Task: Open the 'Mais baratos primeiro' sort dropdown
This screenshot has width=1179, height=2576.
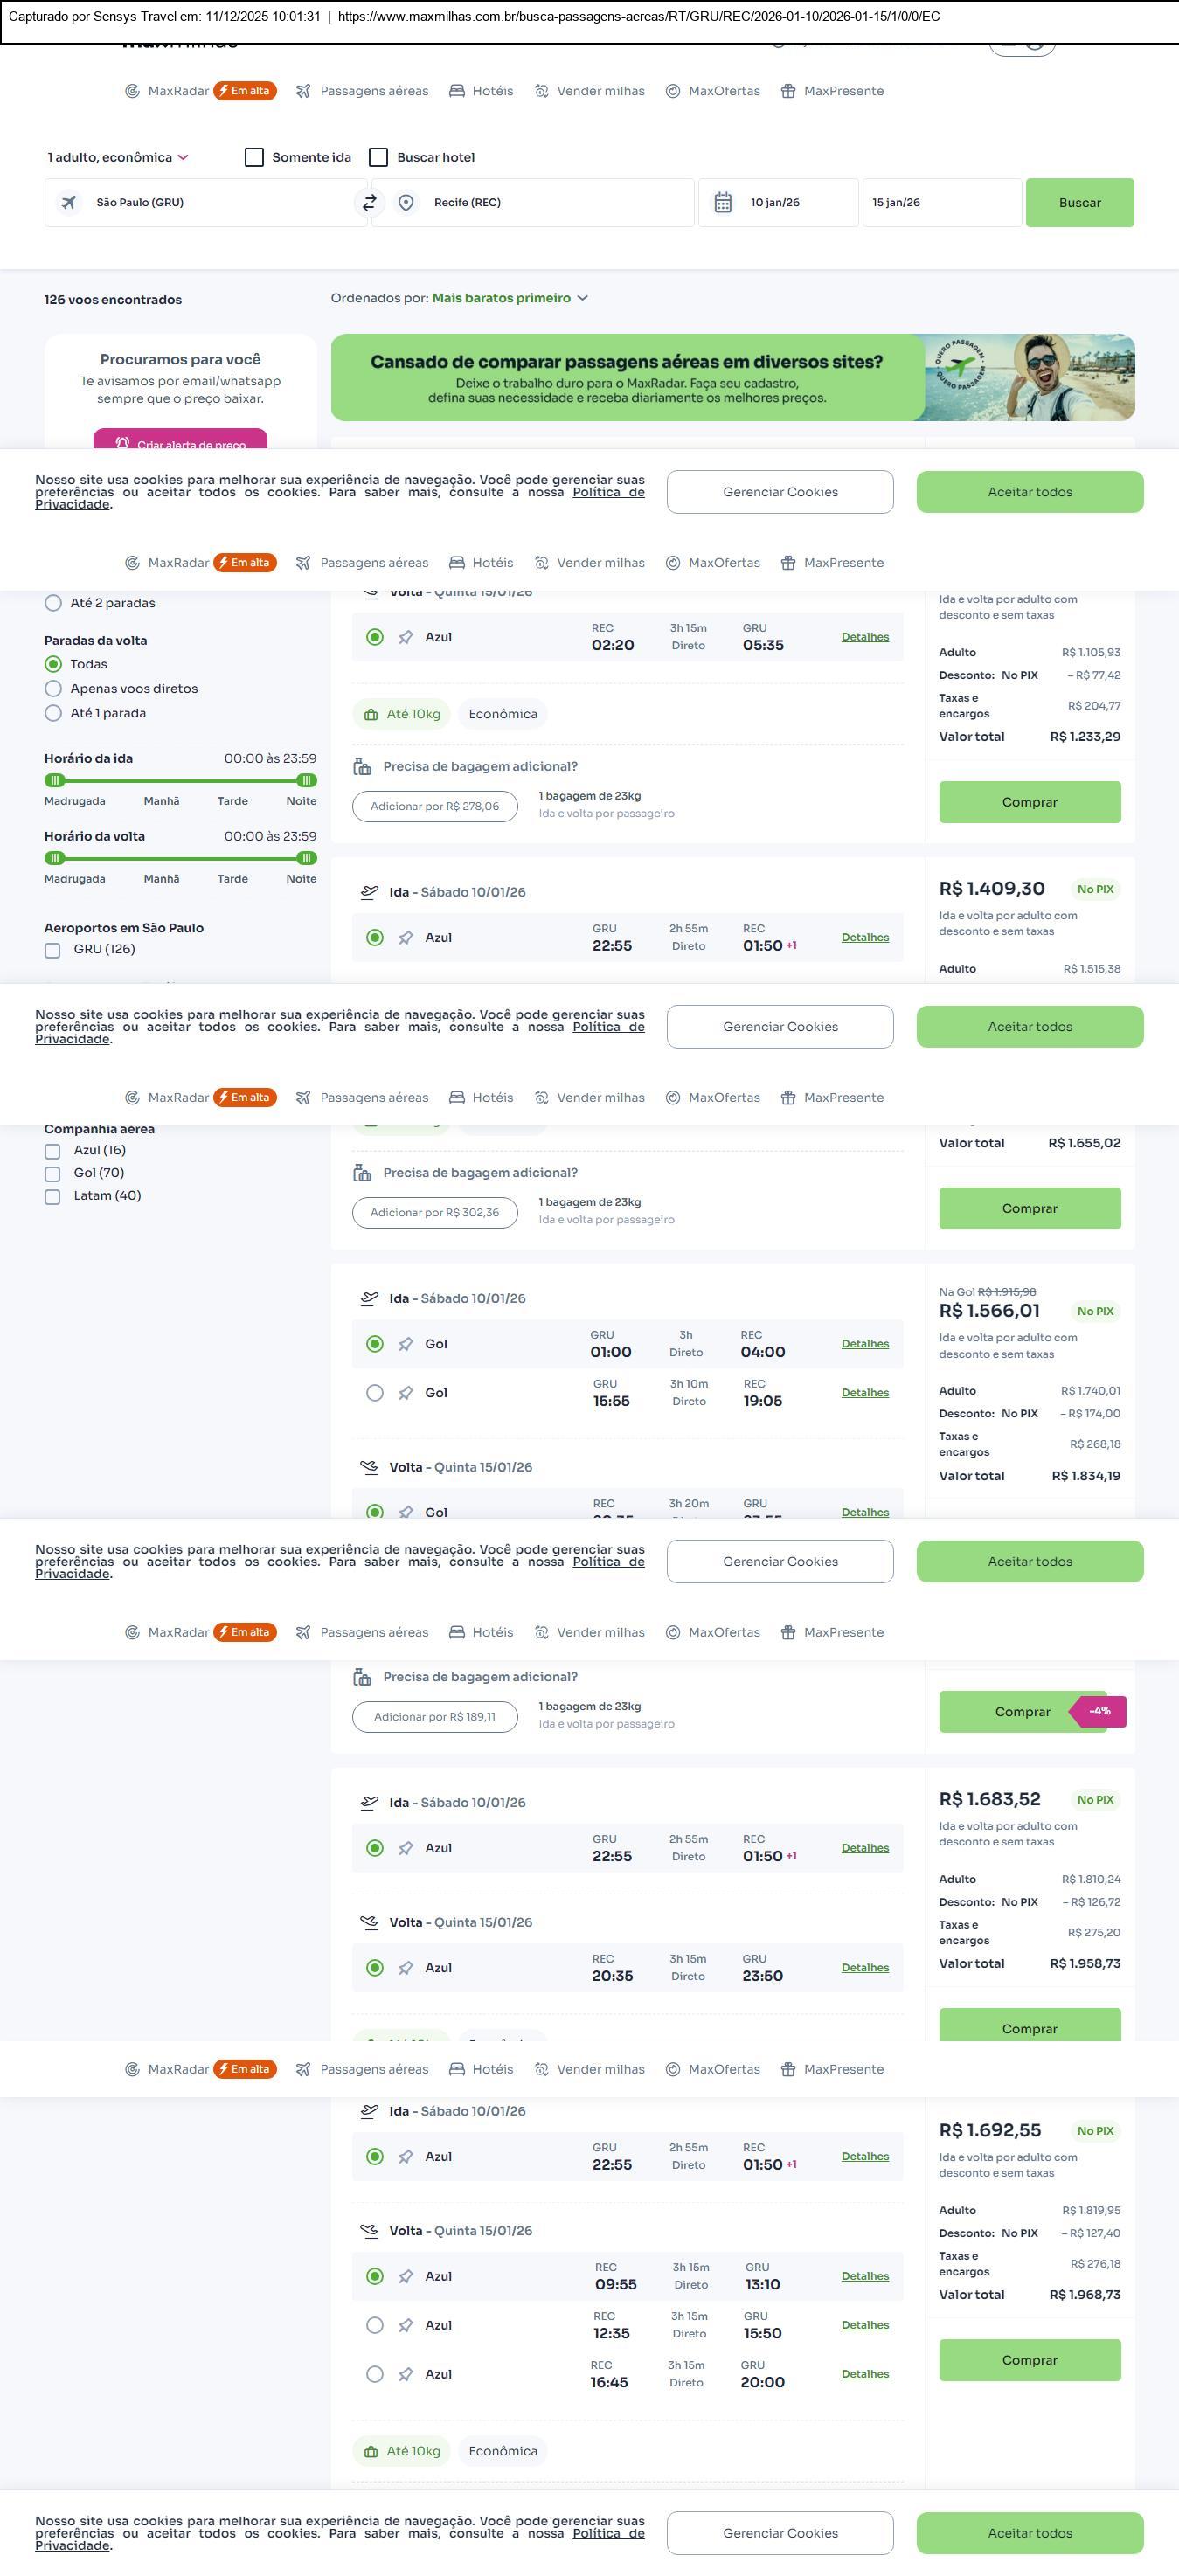Action: point(510,298)
